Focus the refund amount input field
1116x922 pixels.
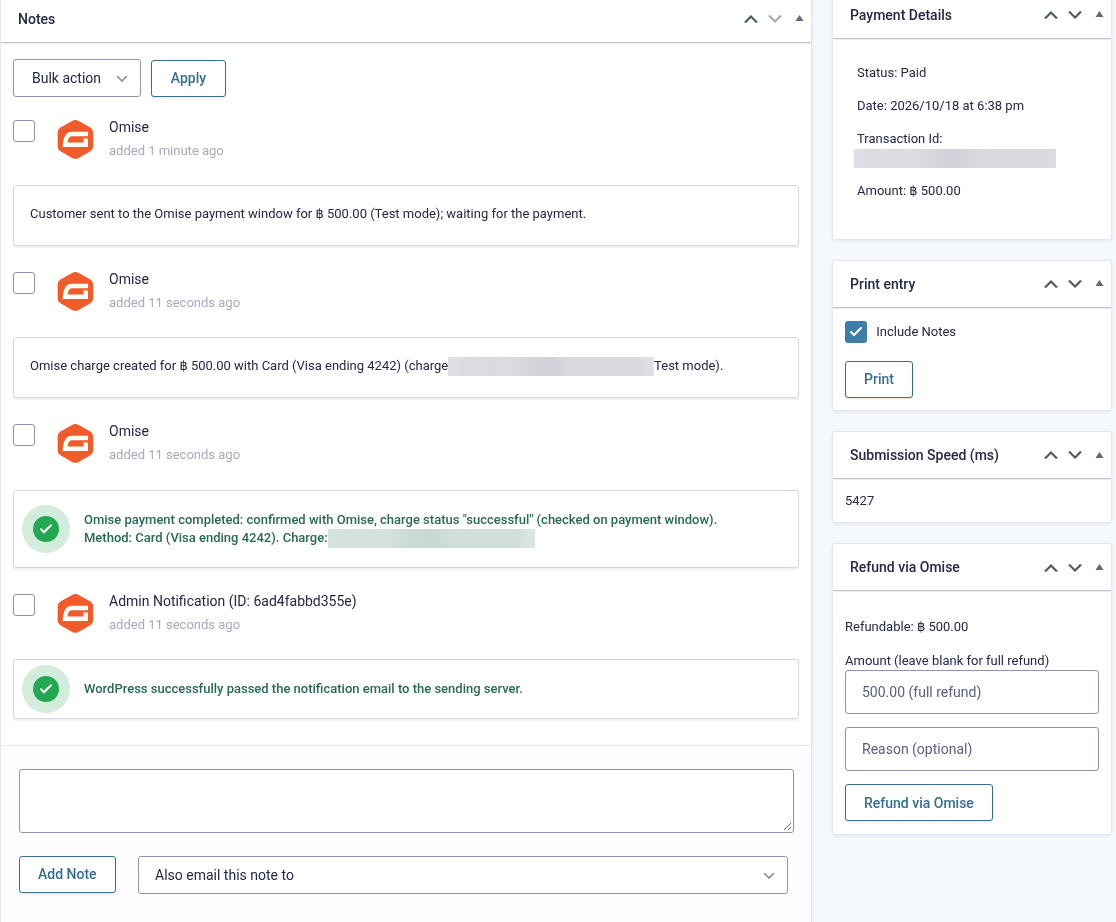pyautogui.click(x=972, y=692)
